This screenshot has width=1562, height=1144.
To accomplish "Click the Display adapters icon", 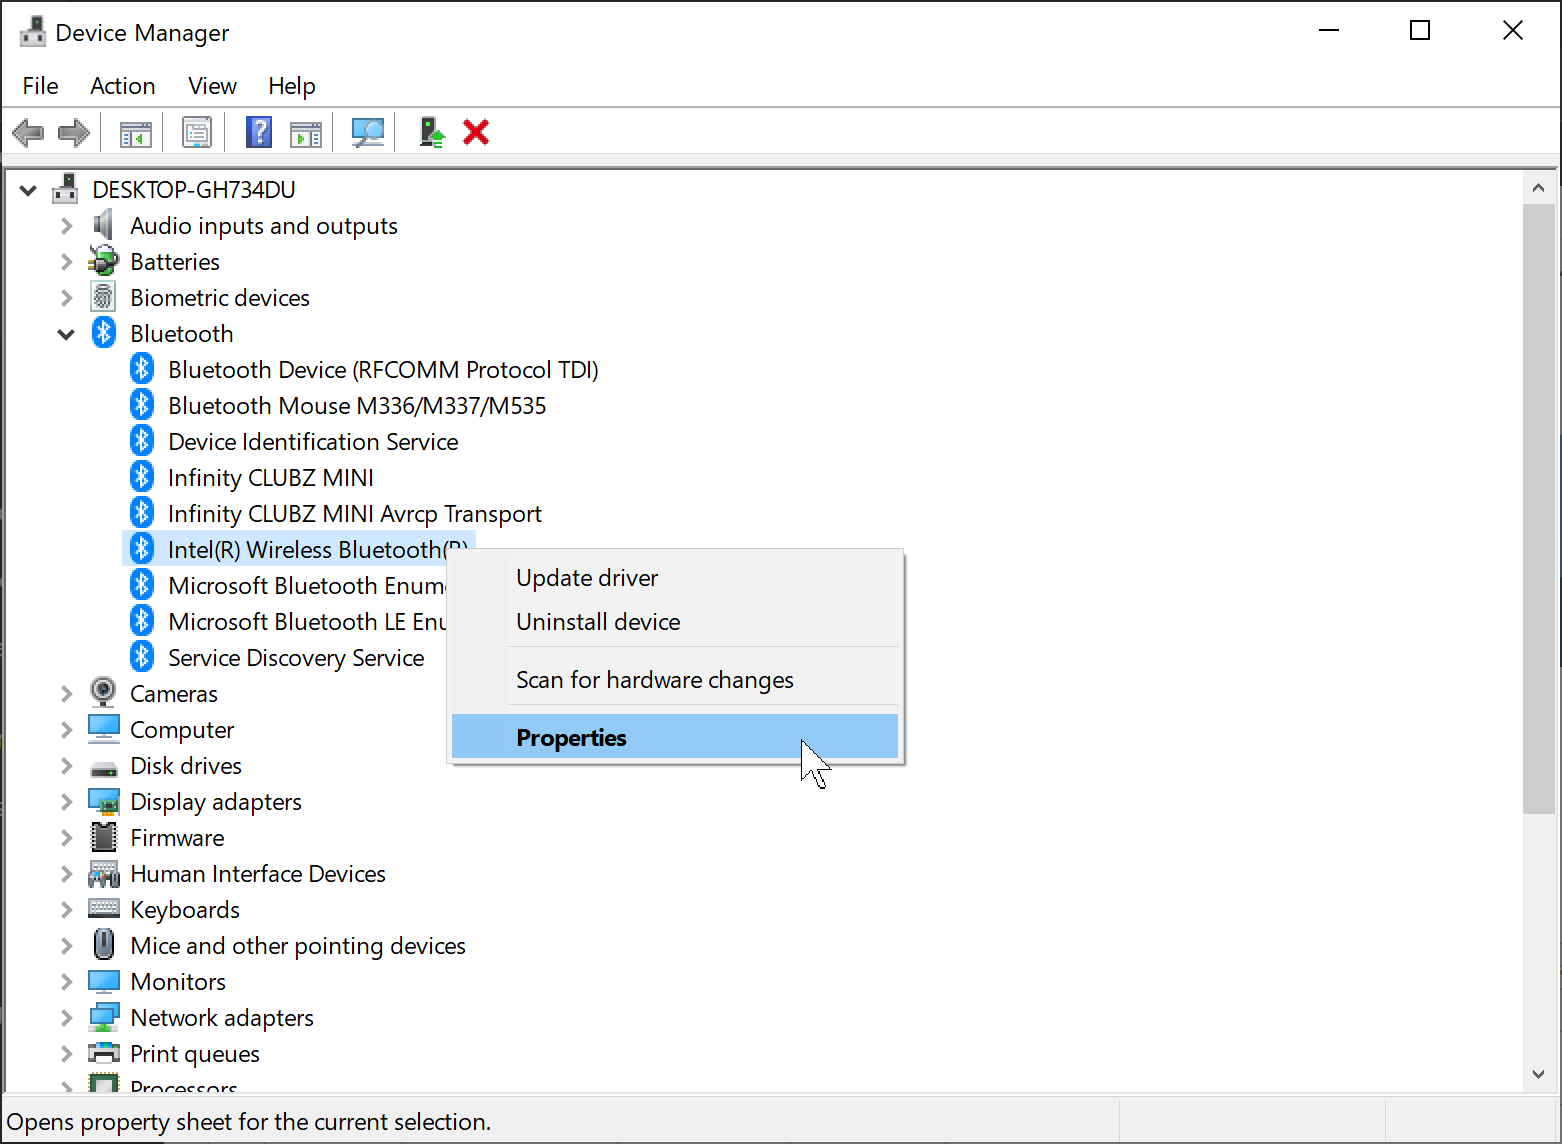I will pos(104,801).
